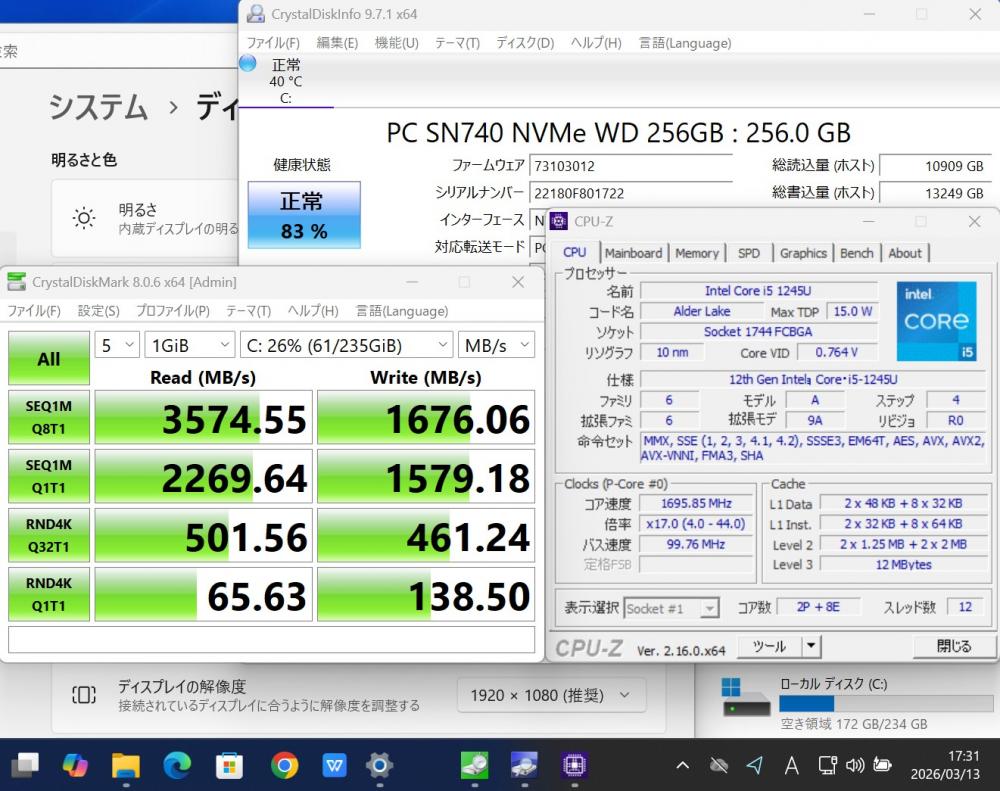Switch to Mainboard tab in CPU-Z
The width and height of the screenshot is (1000, 791).
coord(633,253)
